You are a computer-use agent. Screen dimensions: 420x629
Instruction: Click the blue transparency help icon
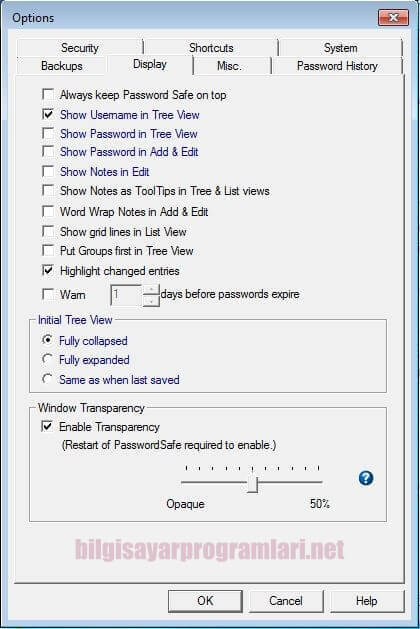[365, 478]
